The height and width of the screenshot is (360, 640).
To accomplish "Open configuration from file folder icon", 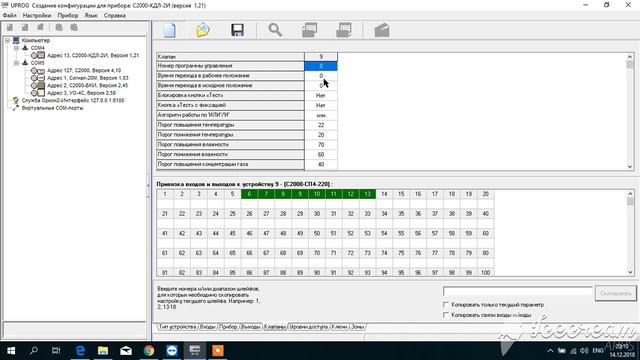I will pyautogui.click(x=203, y=30).
